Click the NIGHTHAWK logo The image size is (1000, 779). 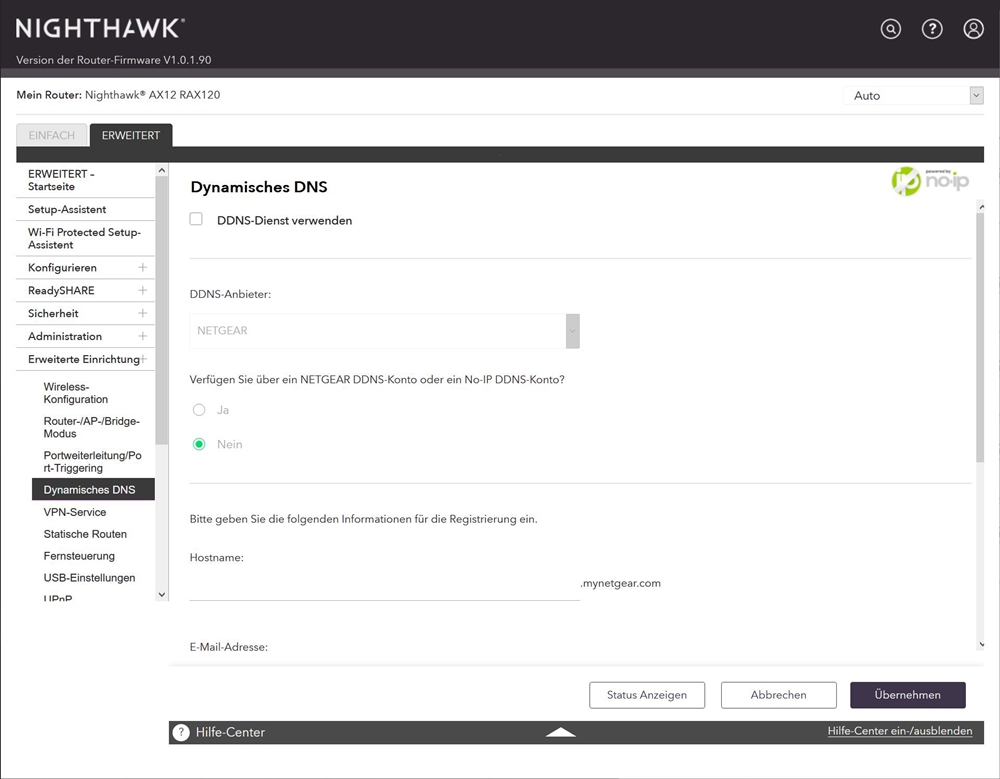(100, 28)
